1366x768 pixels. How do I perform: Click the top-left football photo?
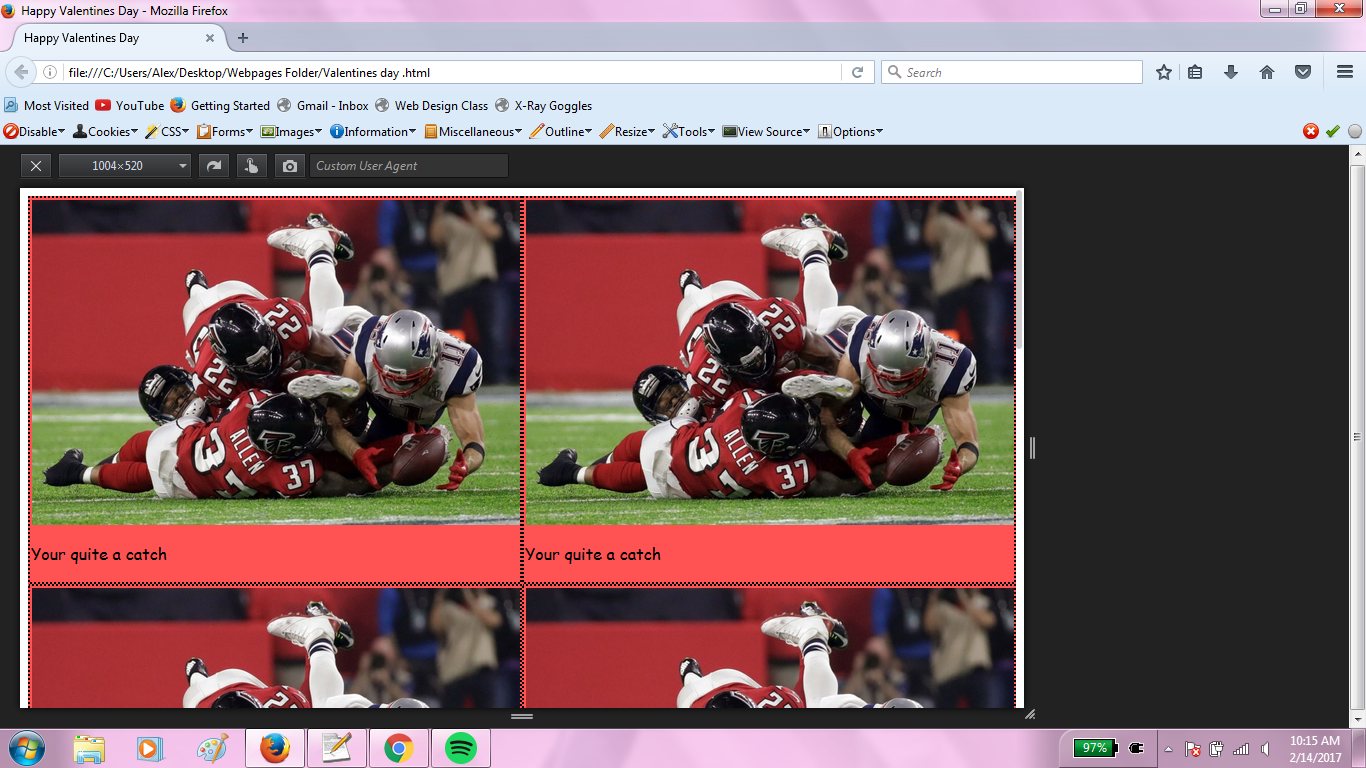pyautogui.click(x=275, y=362)
